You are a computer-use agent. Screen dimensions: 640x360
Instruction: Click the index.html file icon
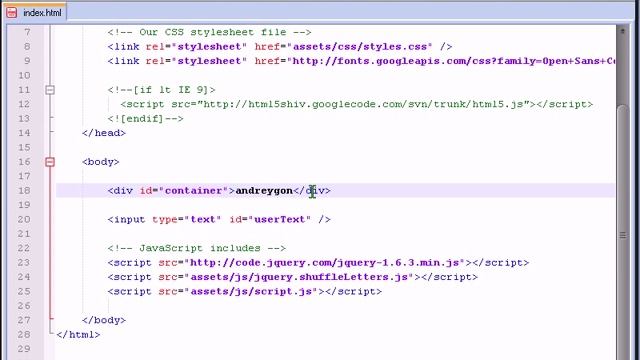click(12, 13)
